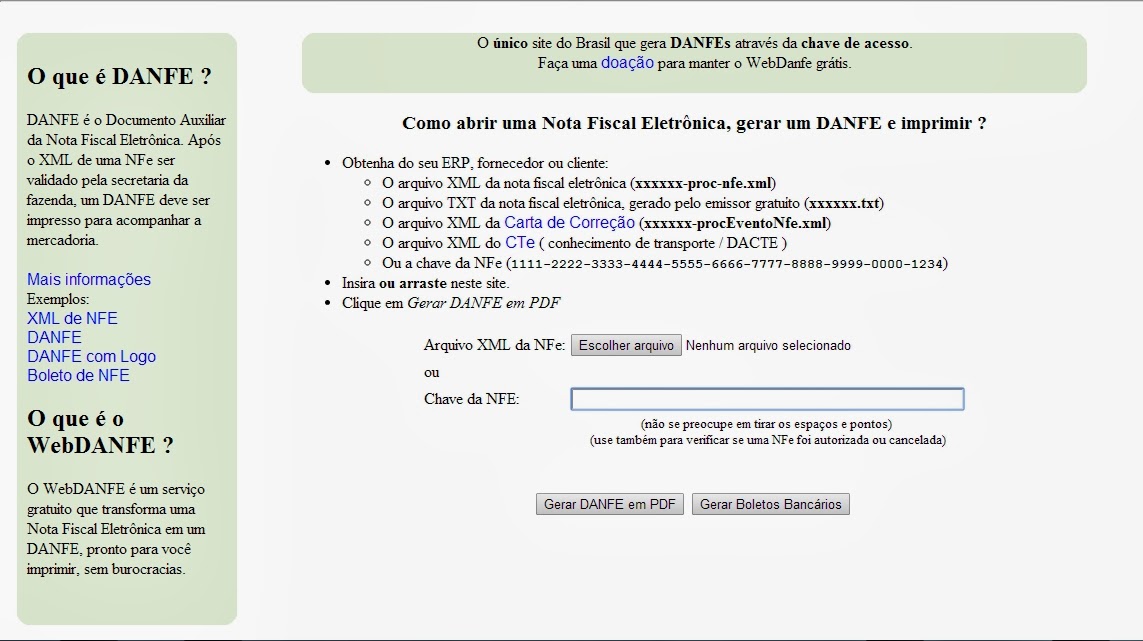Viewport: 1143px width, 641px height.
Task: Click the 'Obtenha do seu ERP' instruction line
Action: pos(475,163)
